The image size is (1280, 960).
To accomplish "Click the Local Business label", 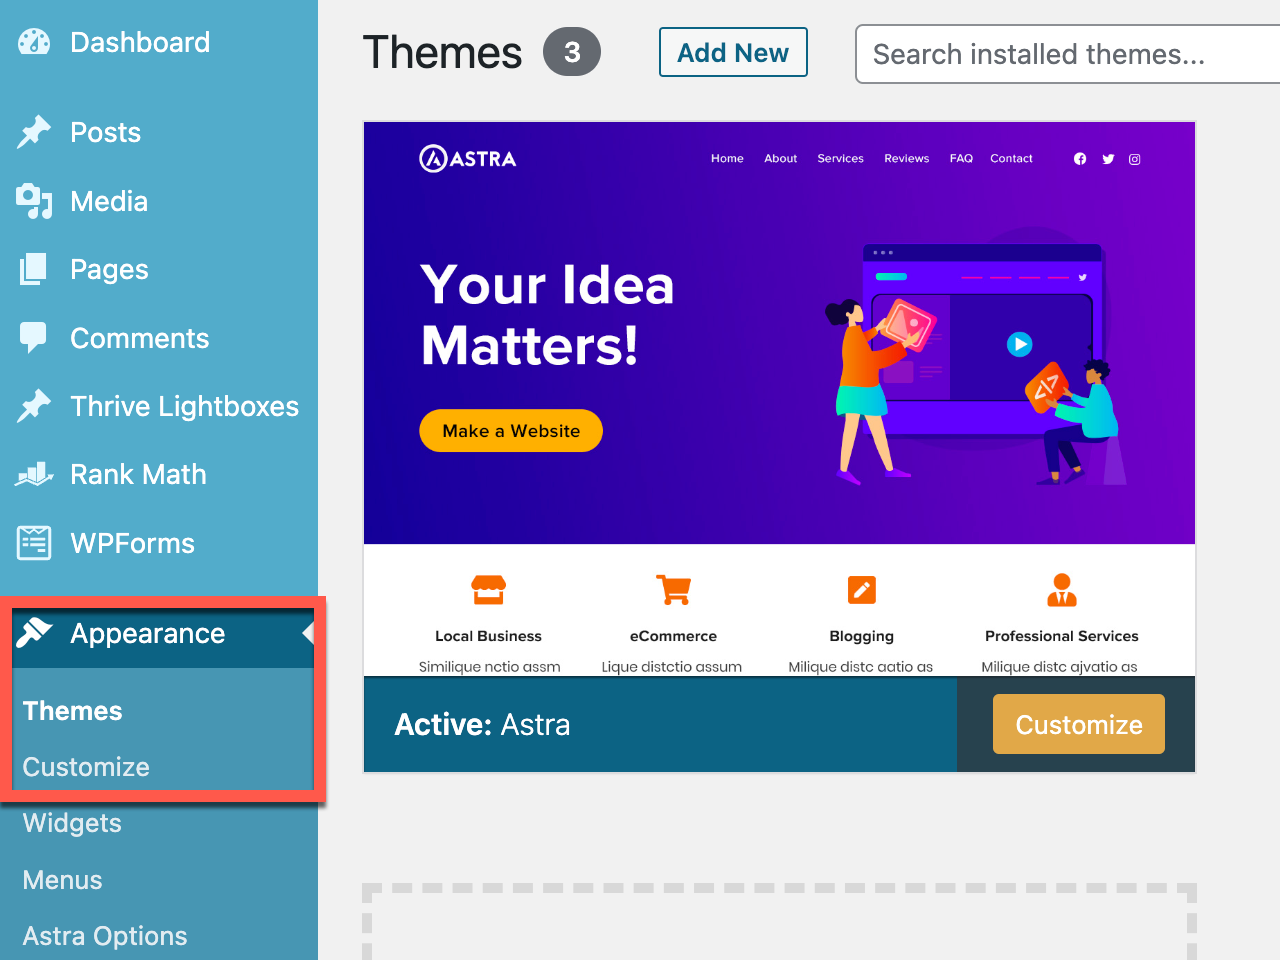I will pyautogui.click(x=488, y=636).
